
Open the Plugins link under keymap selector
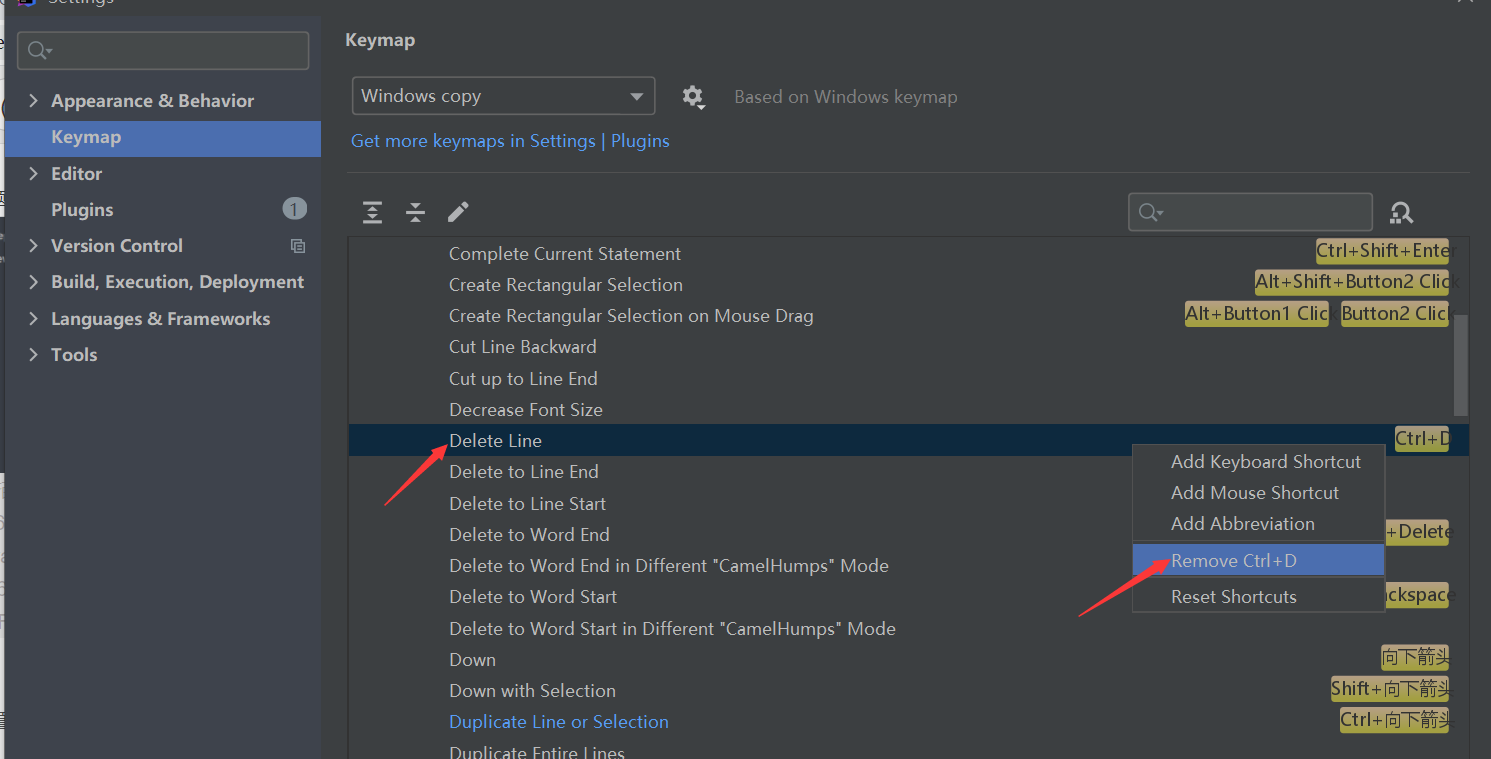click(640, 141)
